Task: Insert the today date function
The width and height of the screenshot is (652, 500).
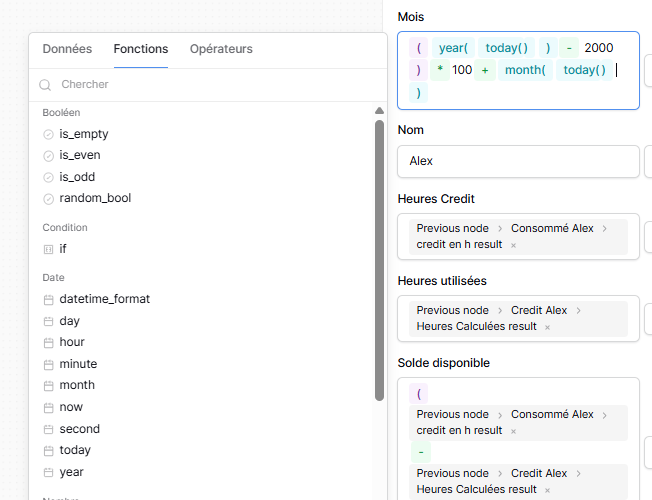Action: coord(75,450)
